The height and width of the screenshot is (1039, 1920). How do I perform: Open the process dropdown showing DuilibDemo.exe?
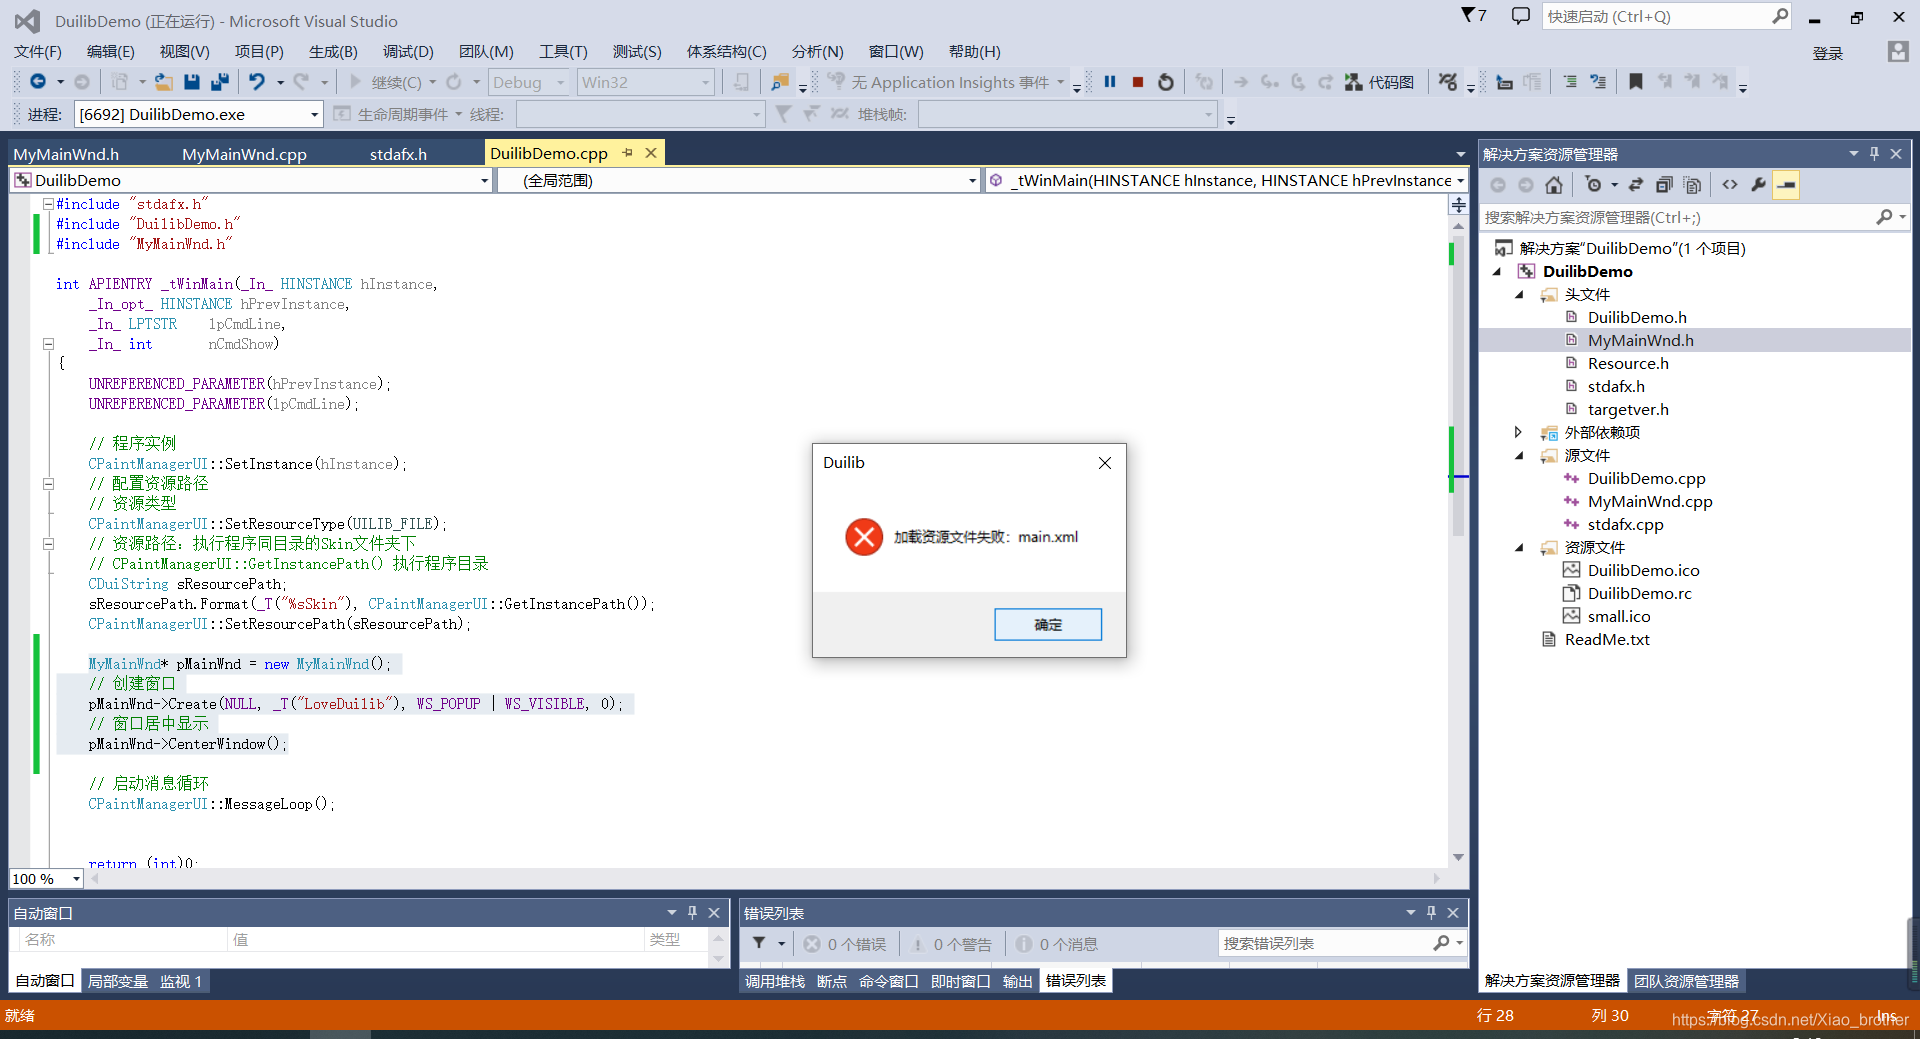click(199, 115)
